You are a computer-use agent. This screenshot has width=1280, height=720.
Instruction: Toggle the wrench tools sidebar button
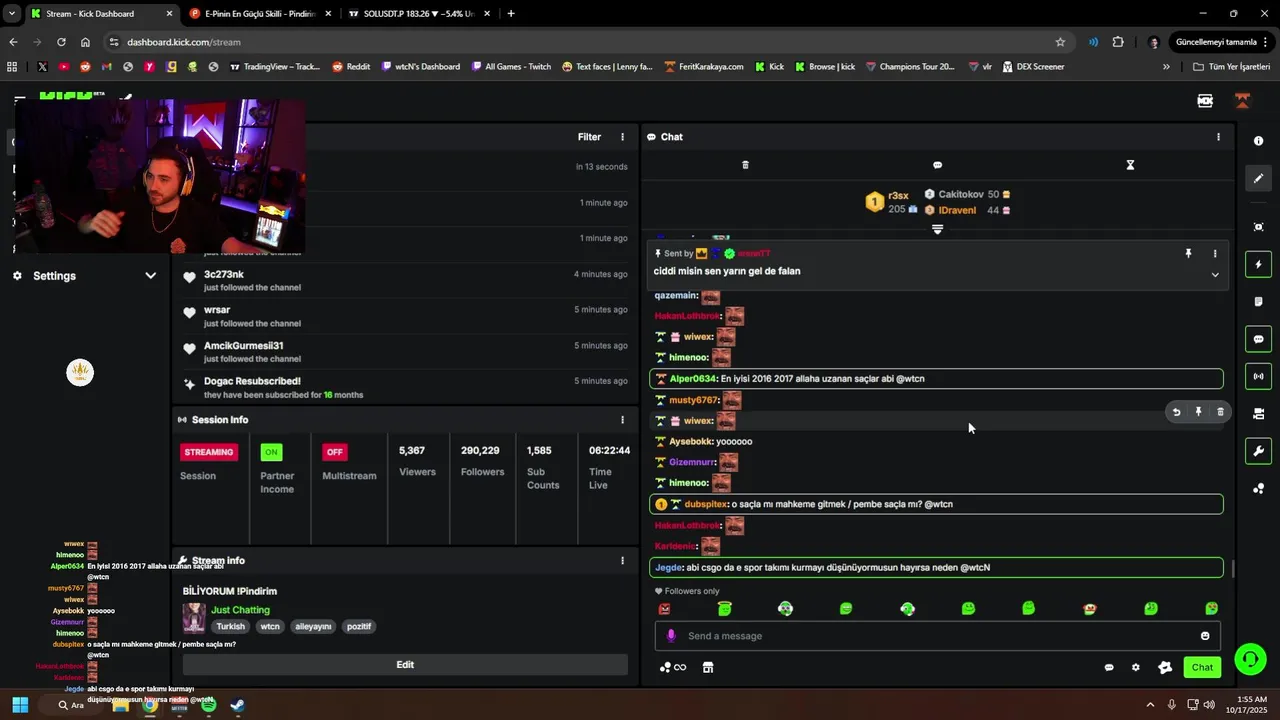[x=1258, y=451]
